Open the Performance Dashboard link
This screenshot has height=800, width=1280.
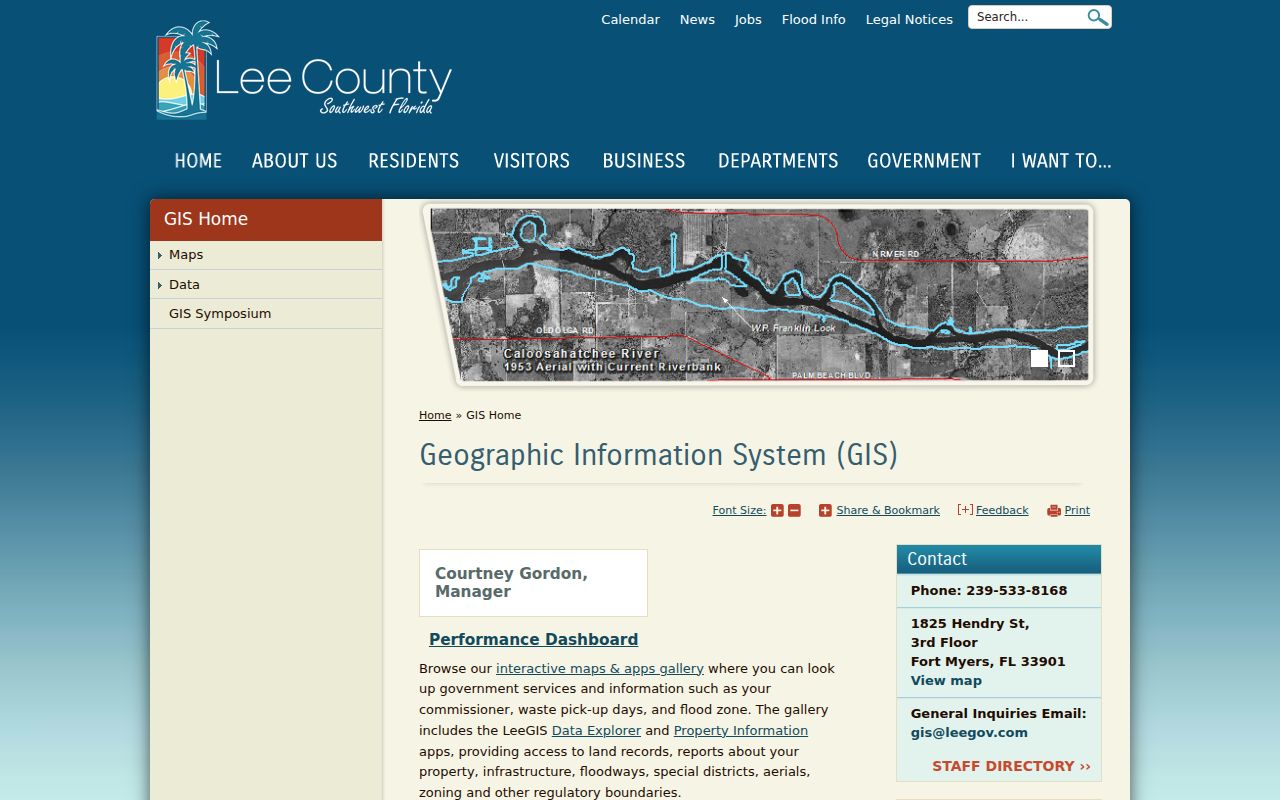pos(533,640)
